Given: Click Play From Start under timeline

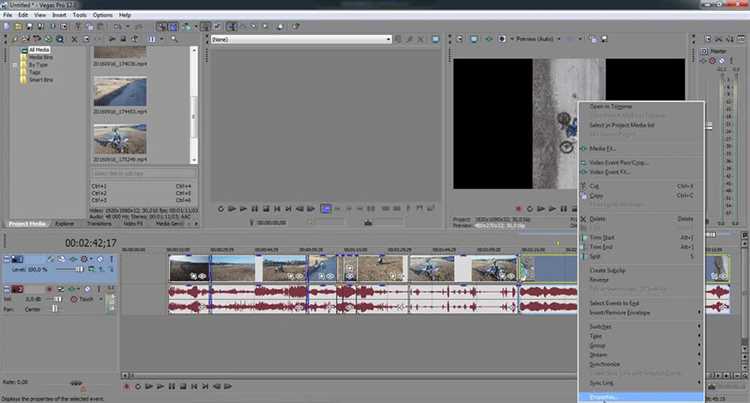Looking at the screenshot, I should pos(149,386).
